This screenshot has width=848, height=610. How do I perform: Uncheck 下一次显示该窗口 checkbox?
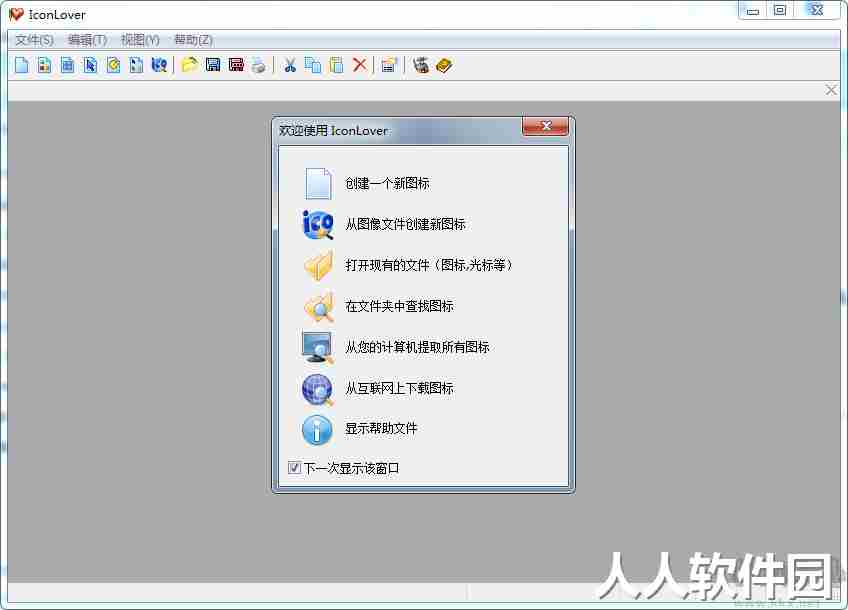[294, 468]
